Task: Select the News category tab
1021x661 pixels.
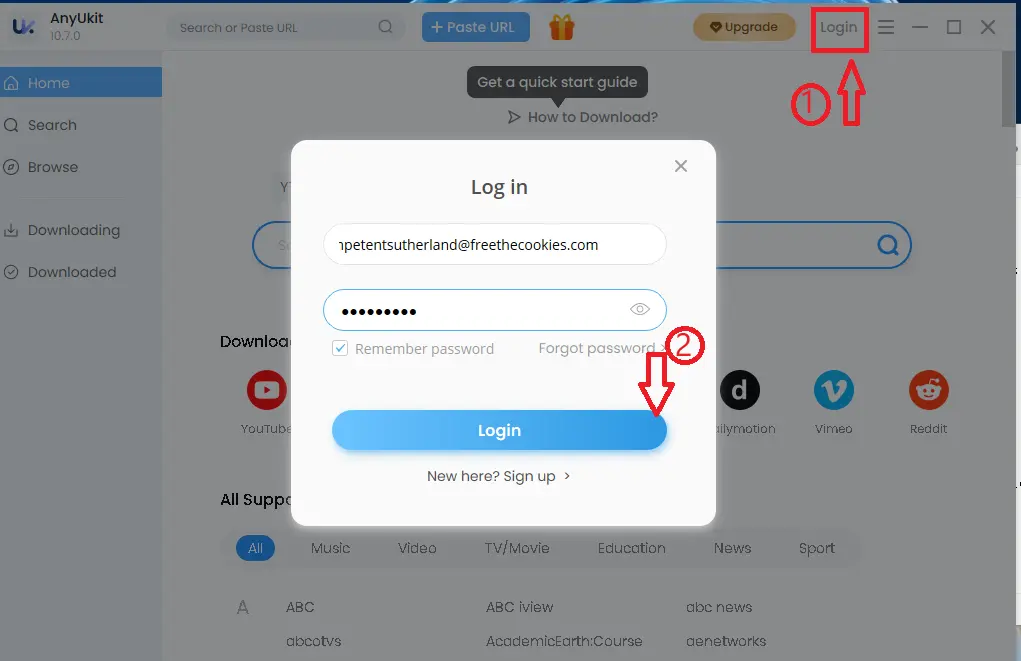Action: 732,548
